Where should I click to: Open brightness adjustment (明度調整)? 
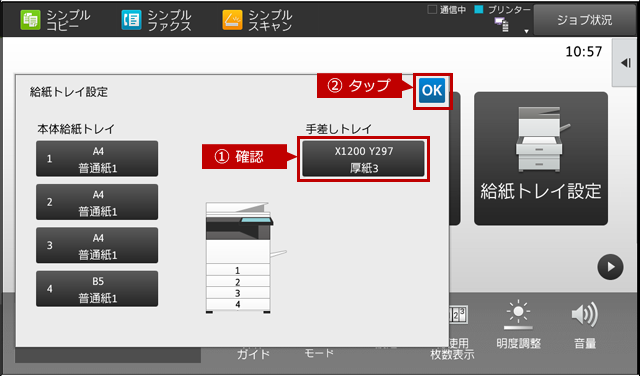[518, 326]
